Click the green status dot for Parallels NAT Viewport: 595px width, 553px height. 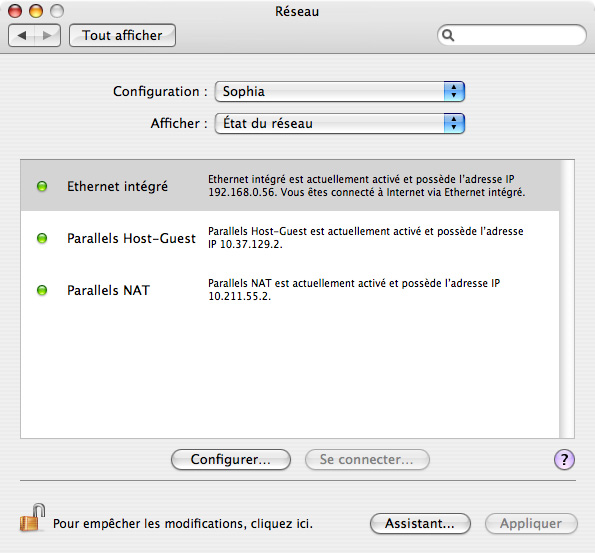pyautogui.click(x=42, y=290)
